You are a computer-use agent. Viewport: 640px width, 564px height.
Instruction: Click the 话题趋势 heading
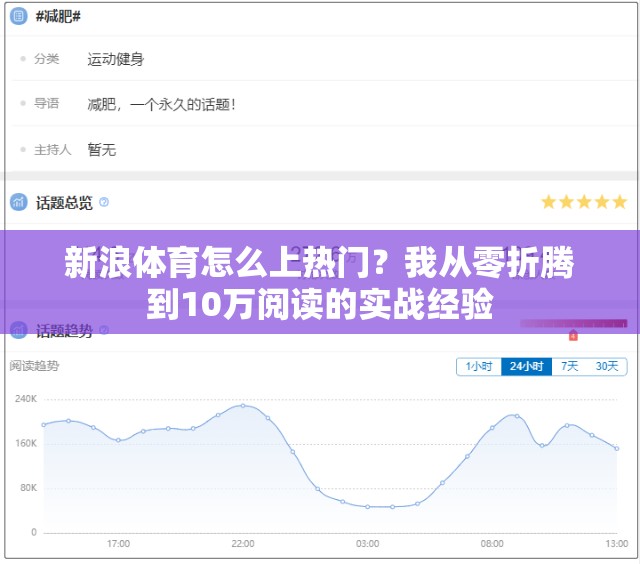64,331
